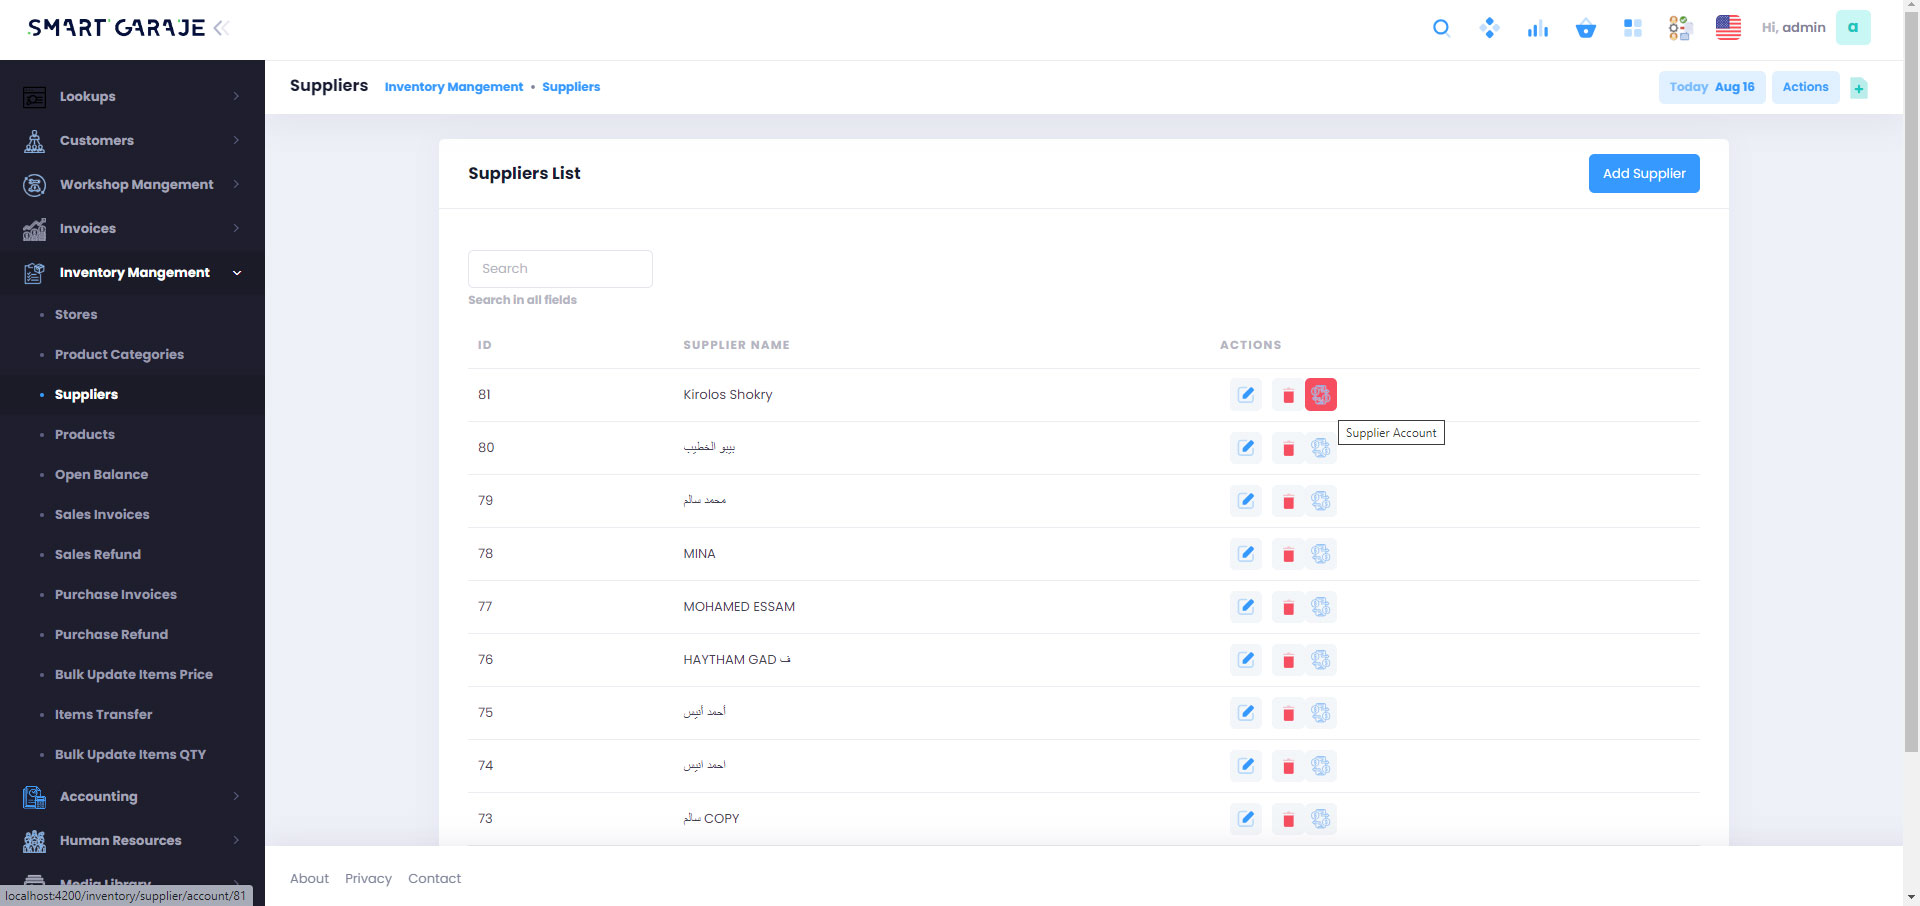Open Bulk Update Items Price

tap(134, 675)
